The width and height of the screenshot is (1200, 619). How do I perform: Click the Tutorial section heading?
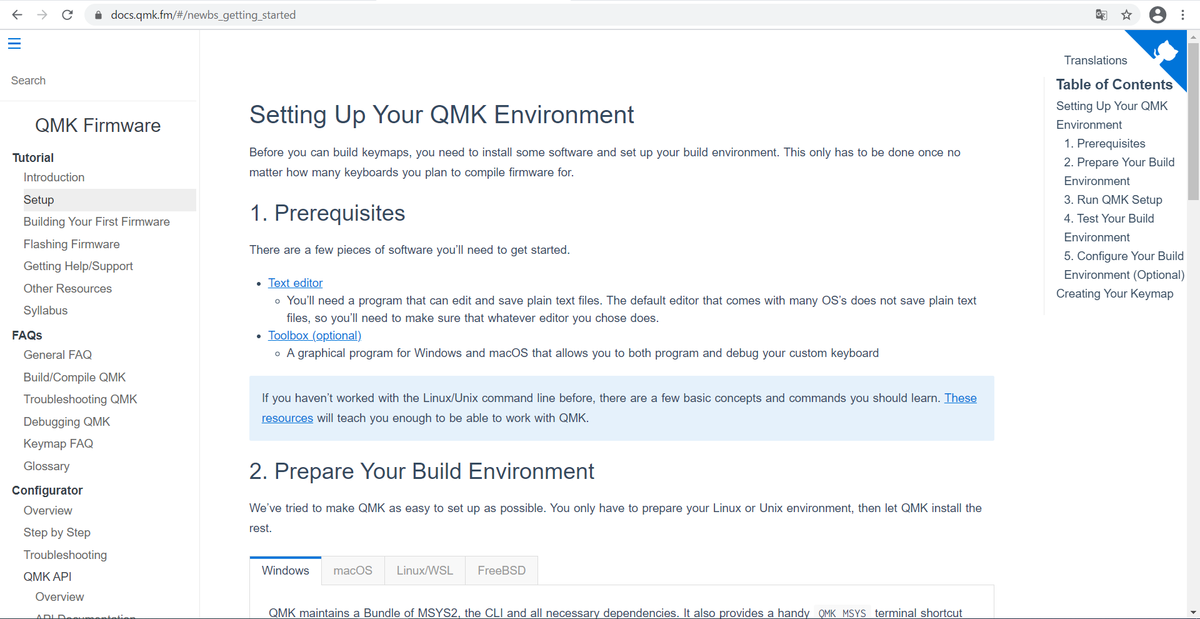(33, 158)
